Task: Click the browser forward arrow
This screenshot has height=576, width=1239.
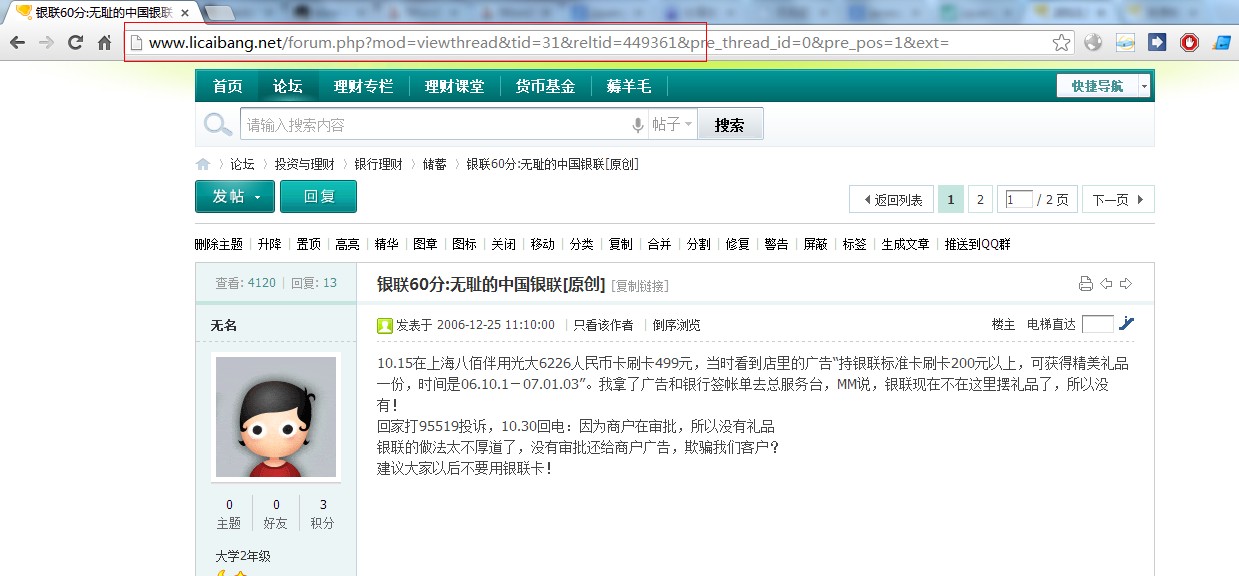Action: (46, 43)
